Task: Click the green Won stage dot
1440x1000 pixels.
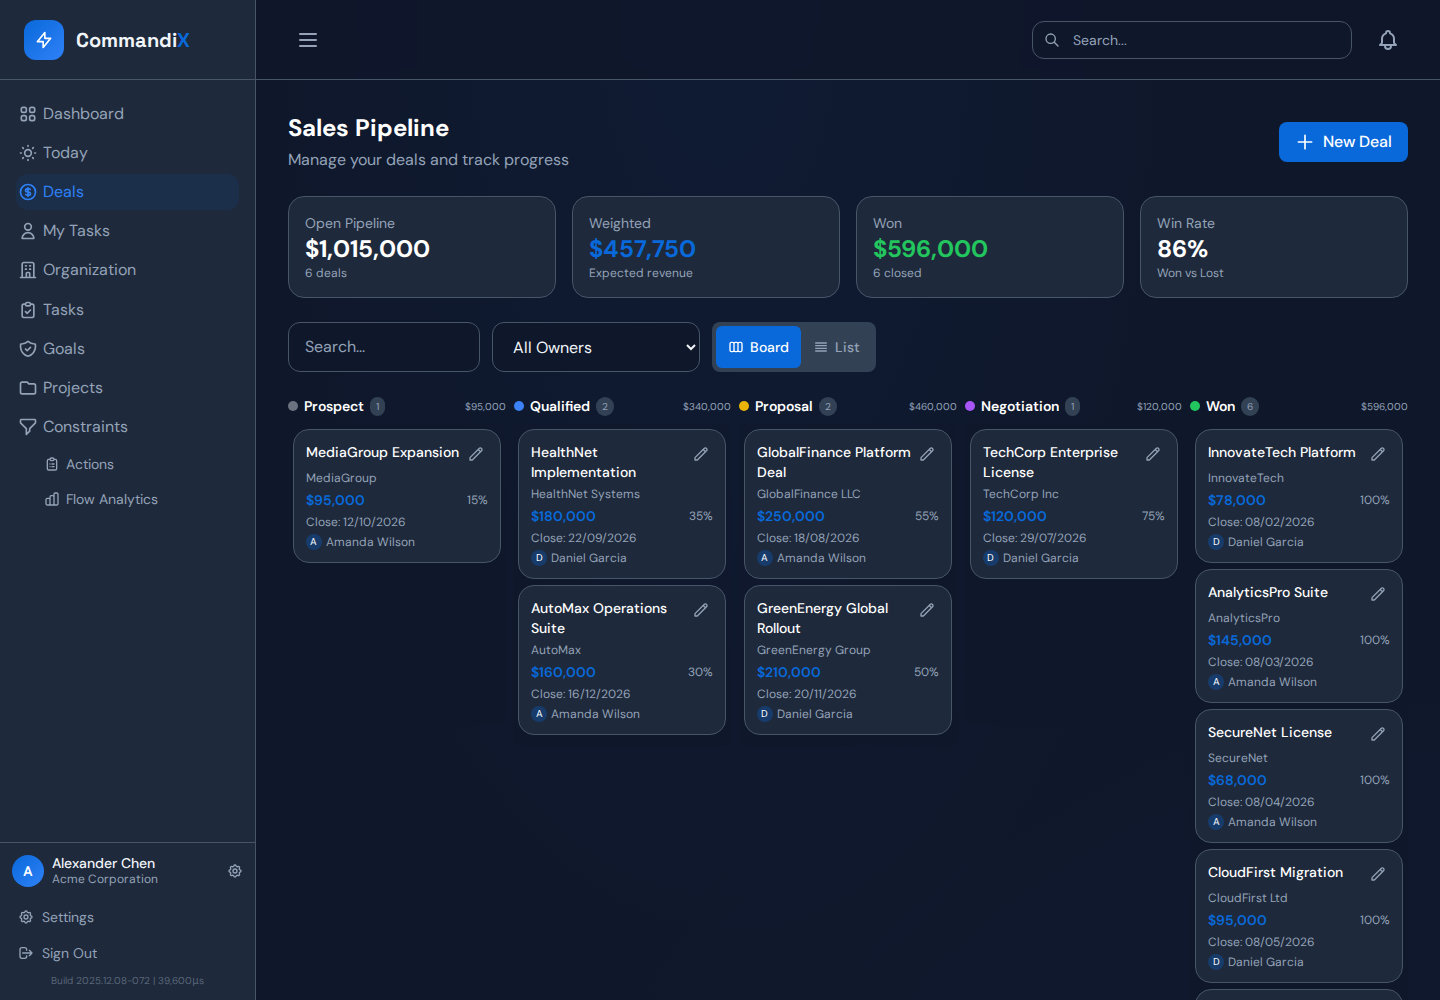Action: point(1195,406)
